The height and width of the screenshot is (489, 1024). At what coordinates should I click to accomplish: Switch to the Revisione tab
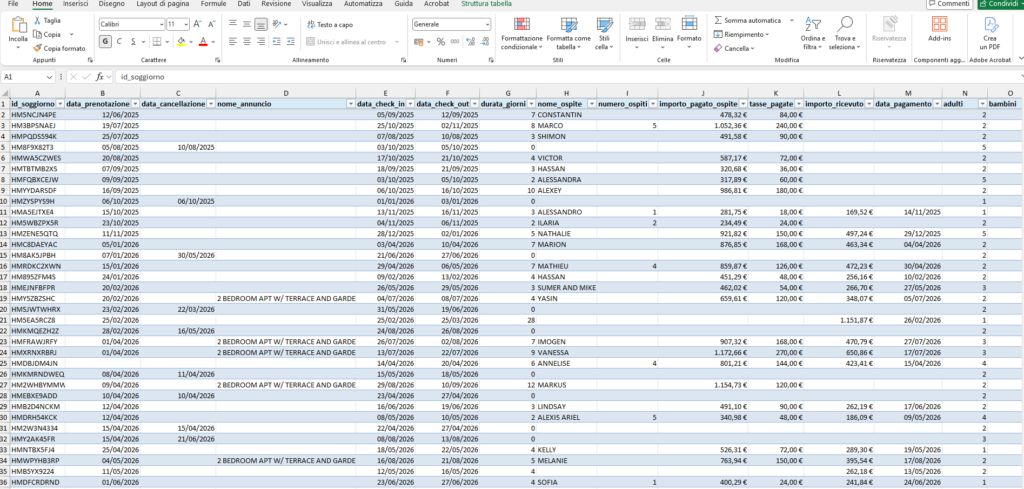pyautogui.click(x=276, y=4)
